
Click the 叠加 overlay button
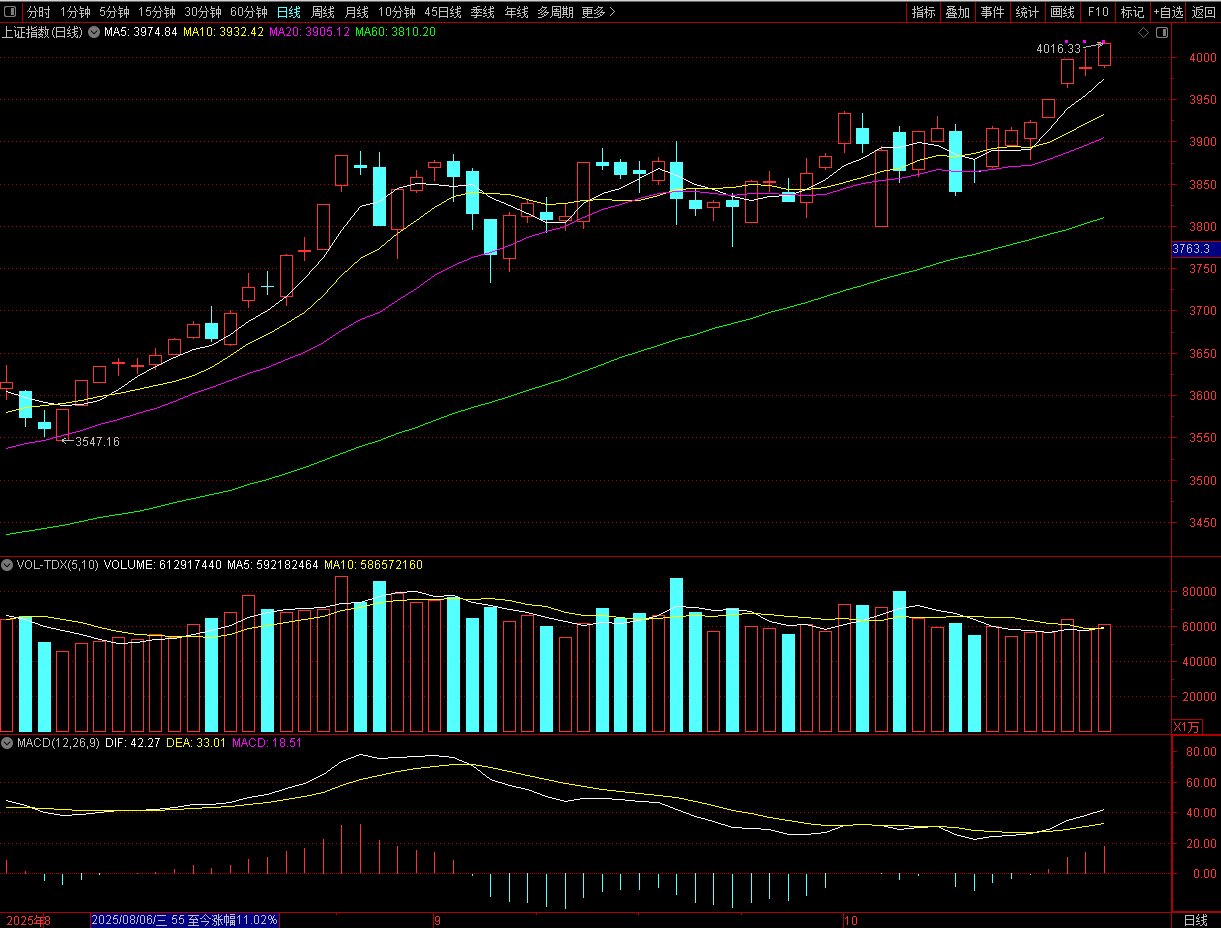[957, 12]
